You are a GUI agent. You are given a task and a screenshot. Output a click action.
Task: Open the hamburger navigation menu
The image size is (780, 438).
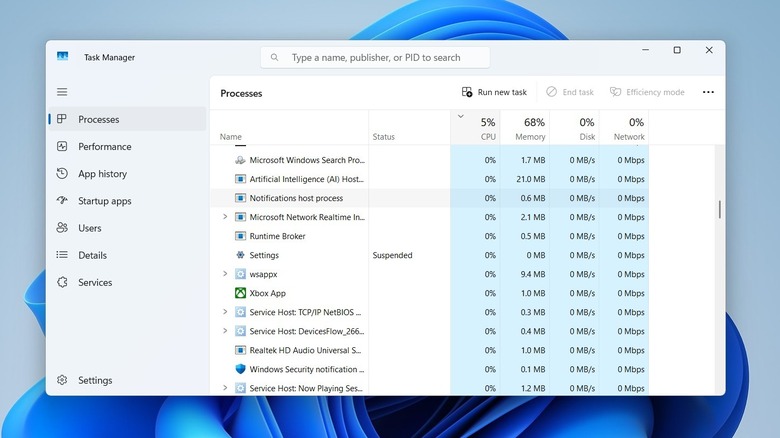coord(62,92)
